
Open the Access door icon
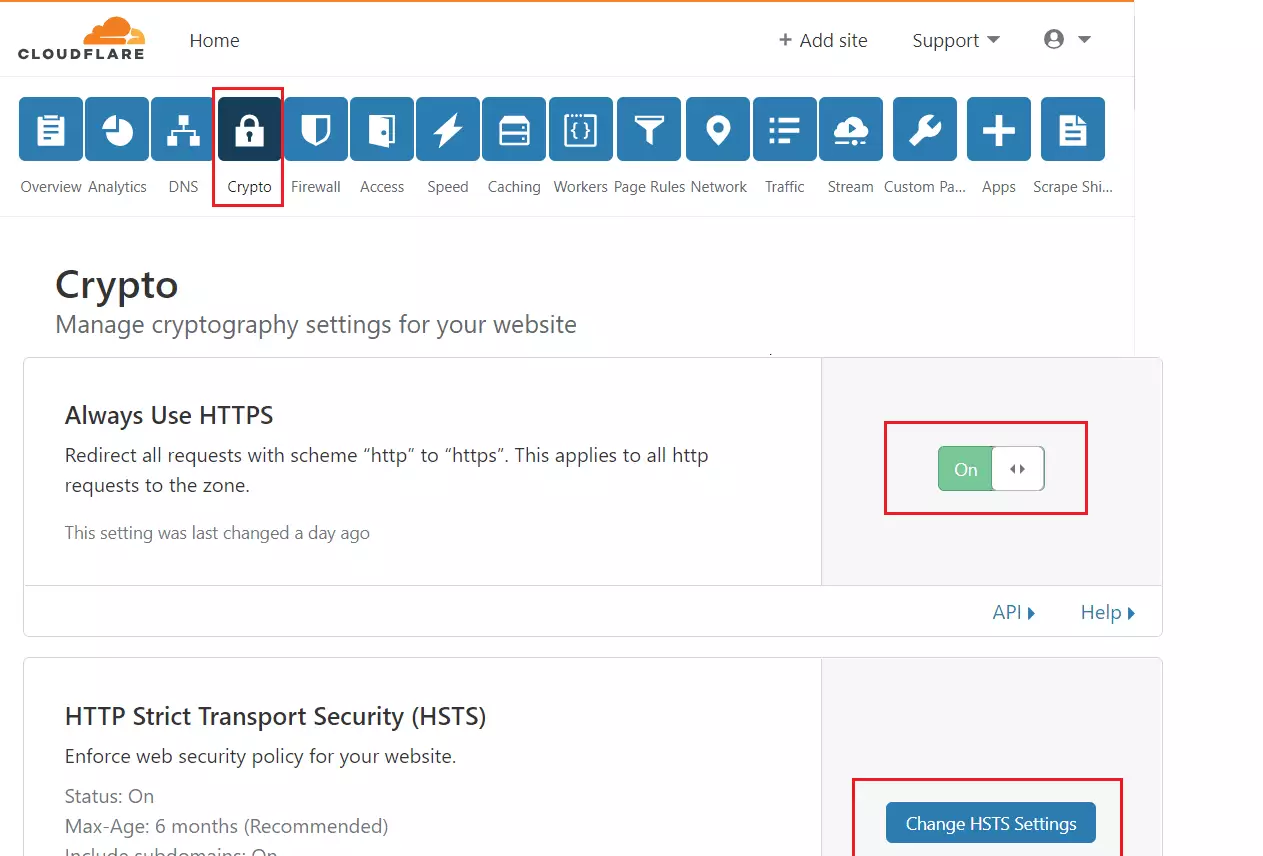click(x=382, y=129)
